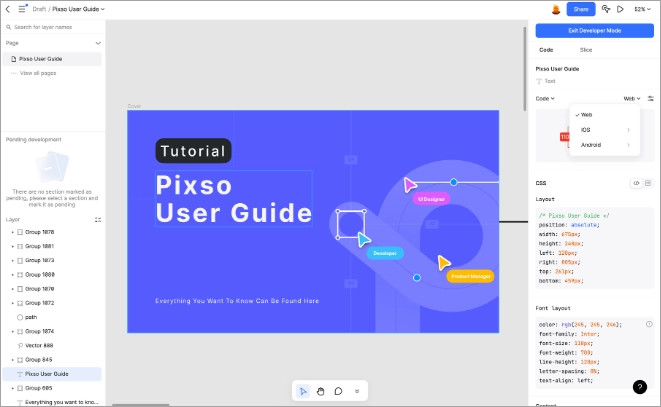This screenshot has height=407, width=661.
Task: Collapse all layers icon in Layer header
Action: click(98, 220)
